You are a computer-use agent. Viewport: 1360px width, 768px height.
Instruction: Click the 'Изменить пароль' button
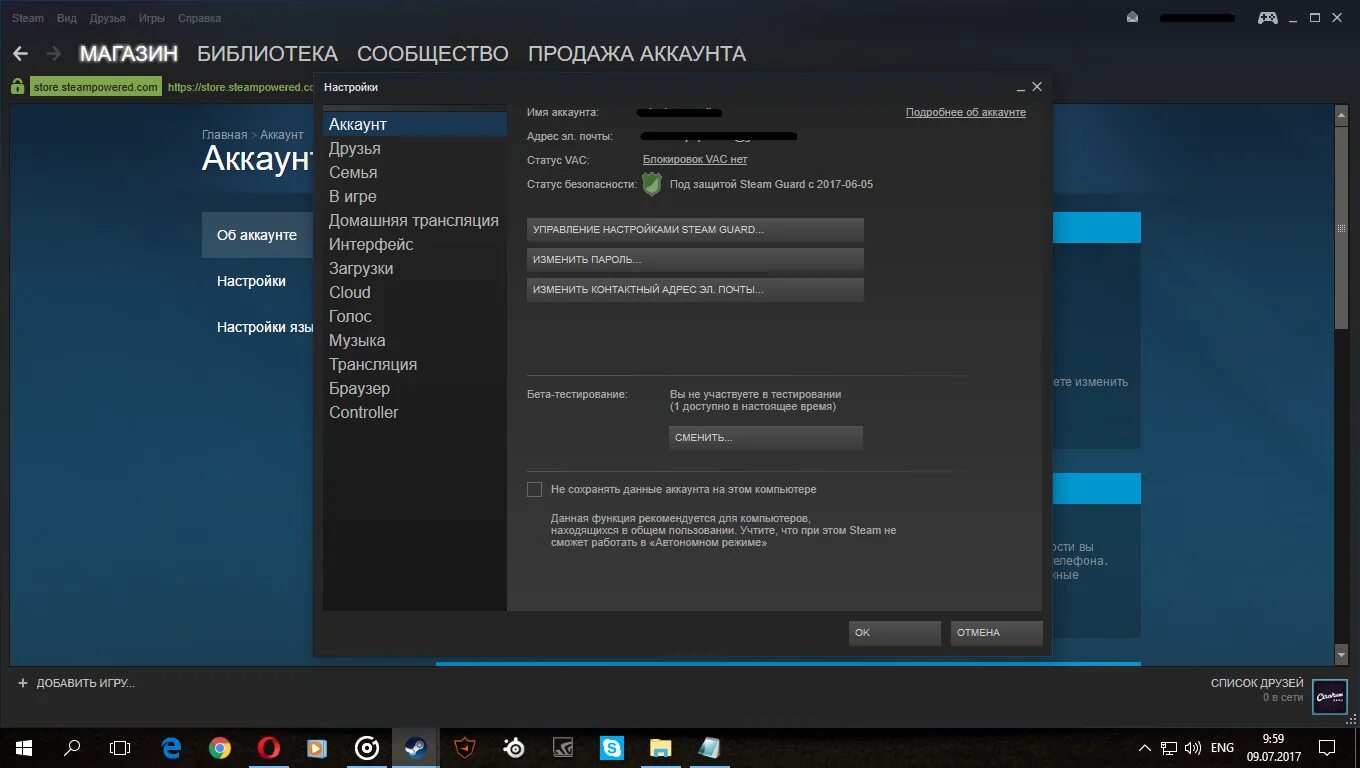click(695, 260)
